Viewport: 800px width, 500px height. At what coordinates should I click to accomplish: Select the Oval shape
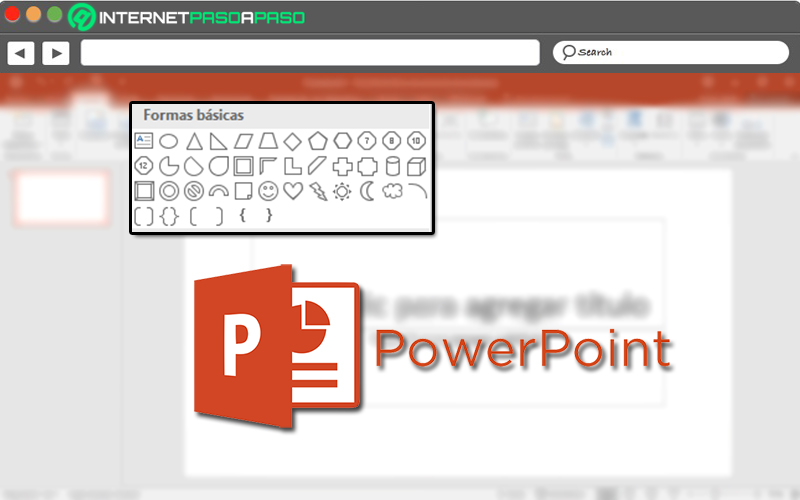tap(168, 141)
